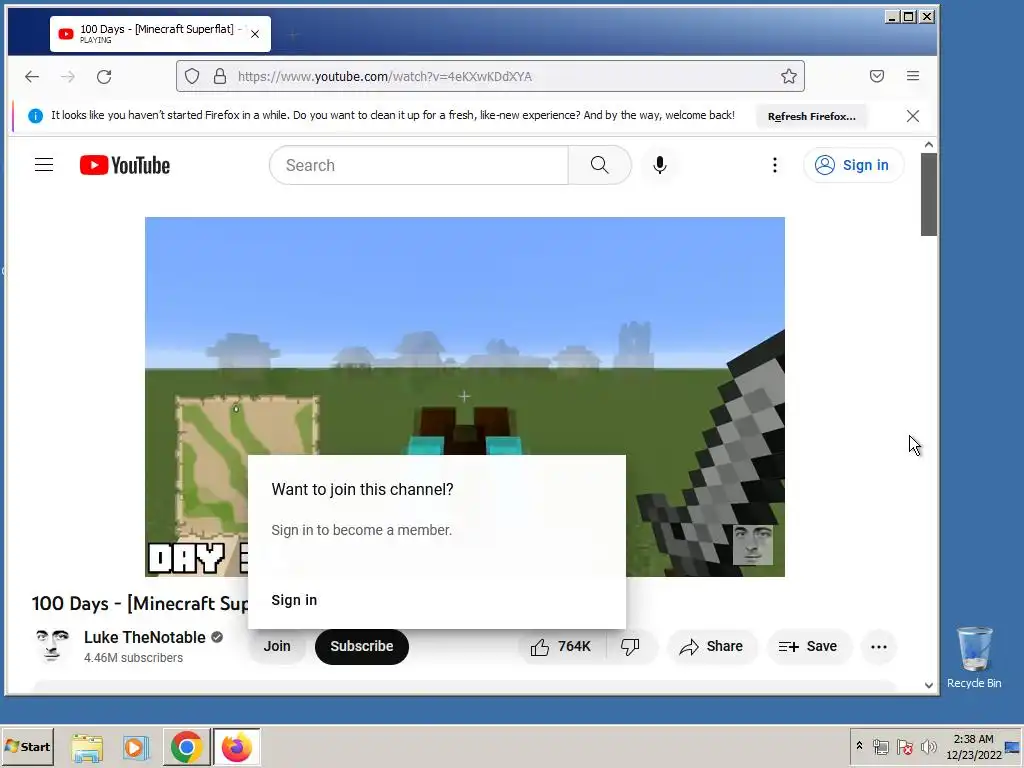Image resolution: width=1024 pixels, height=768 pixels.
Task: Click the YouTube Search field
Action: pos(419,165)
